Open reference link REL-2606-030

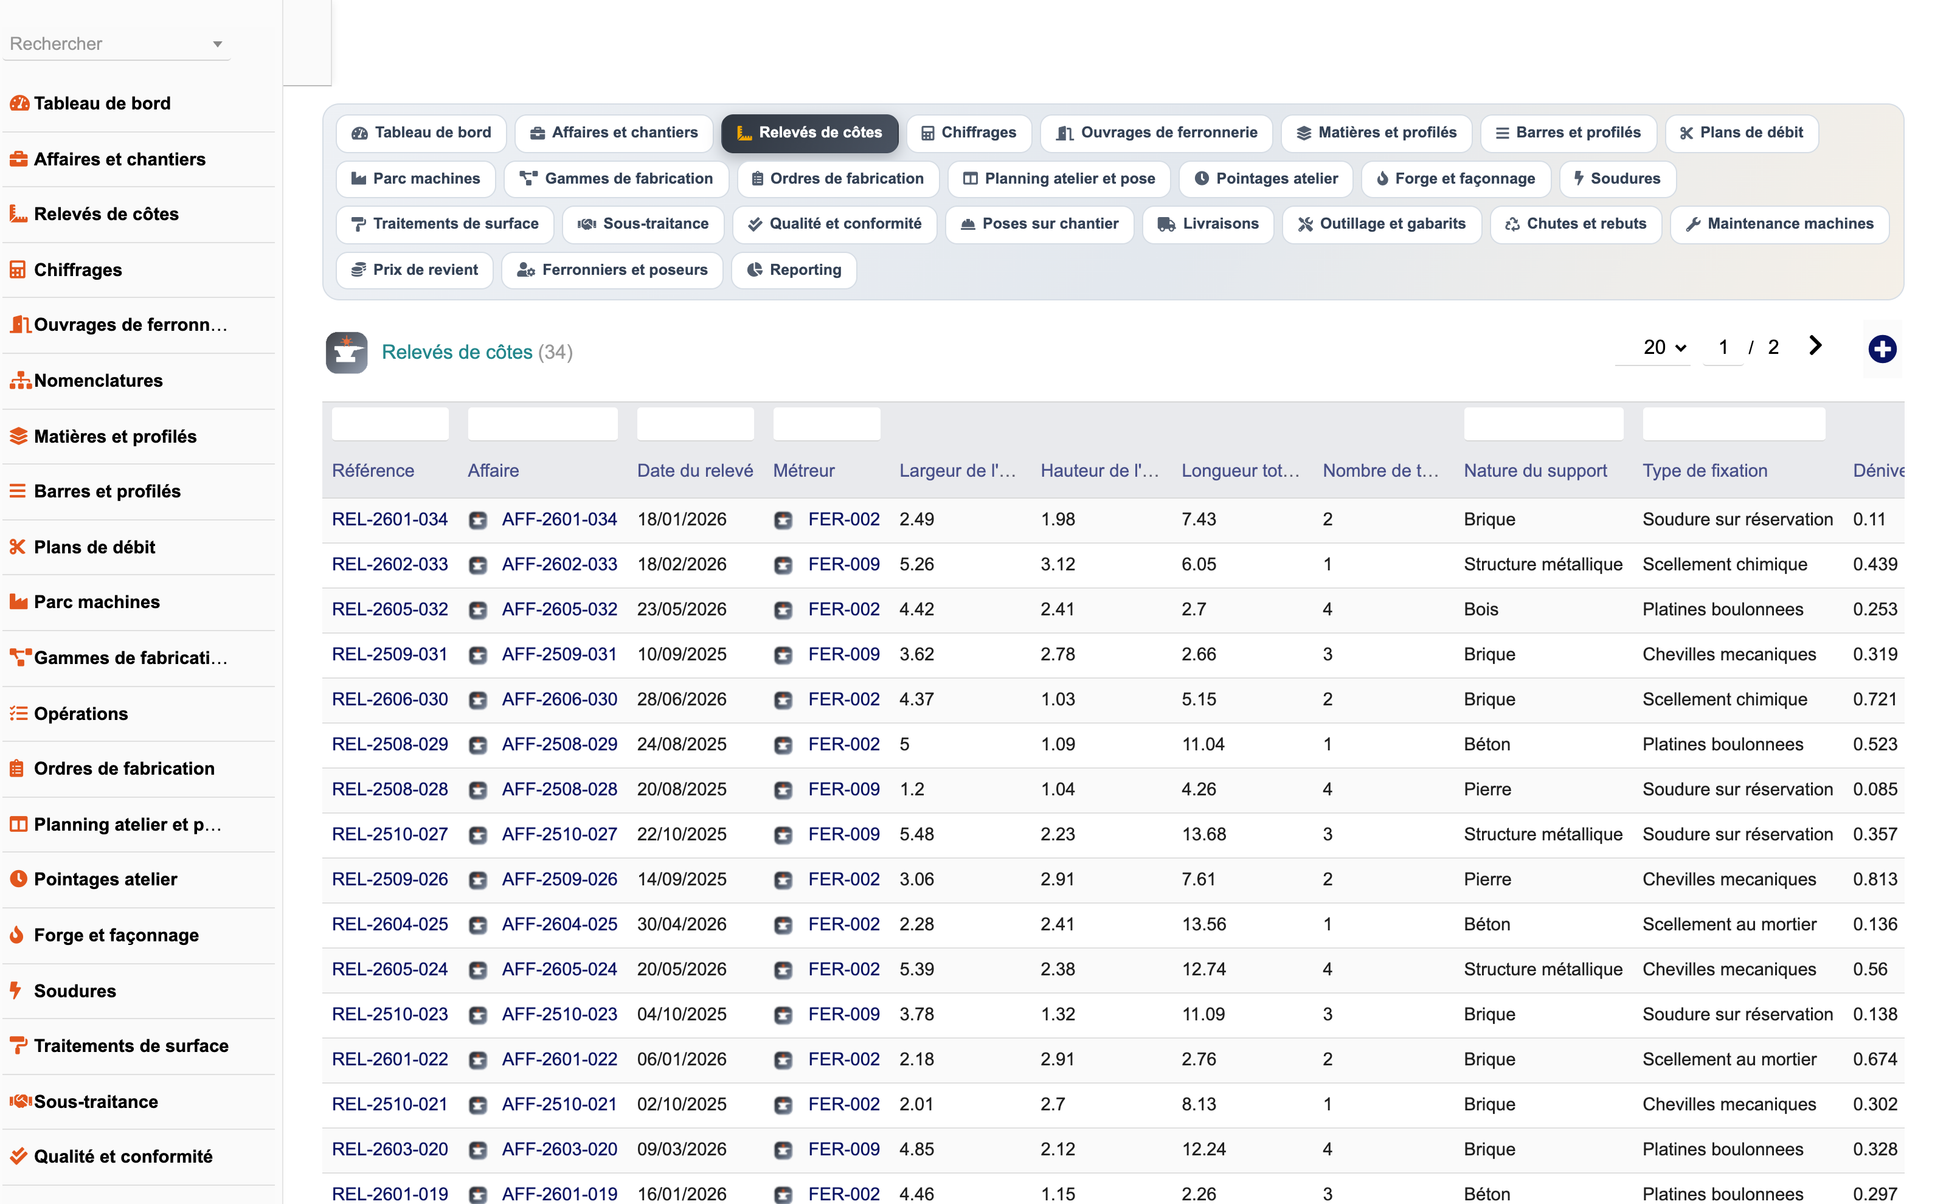point(390,700)
